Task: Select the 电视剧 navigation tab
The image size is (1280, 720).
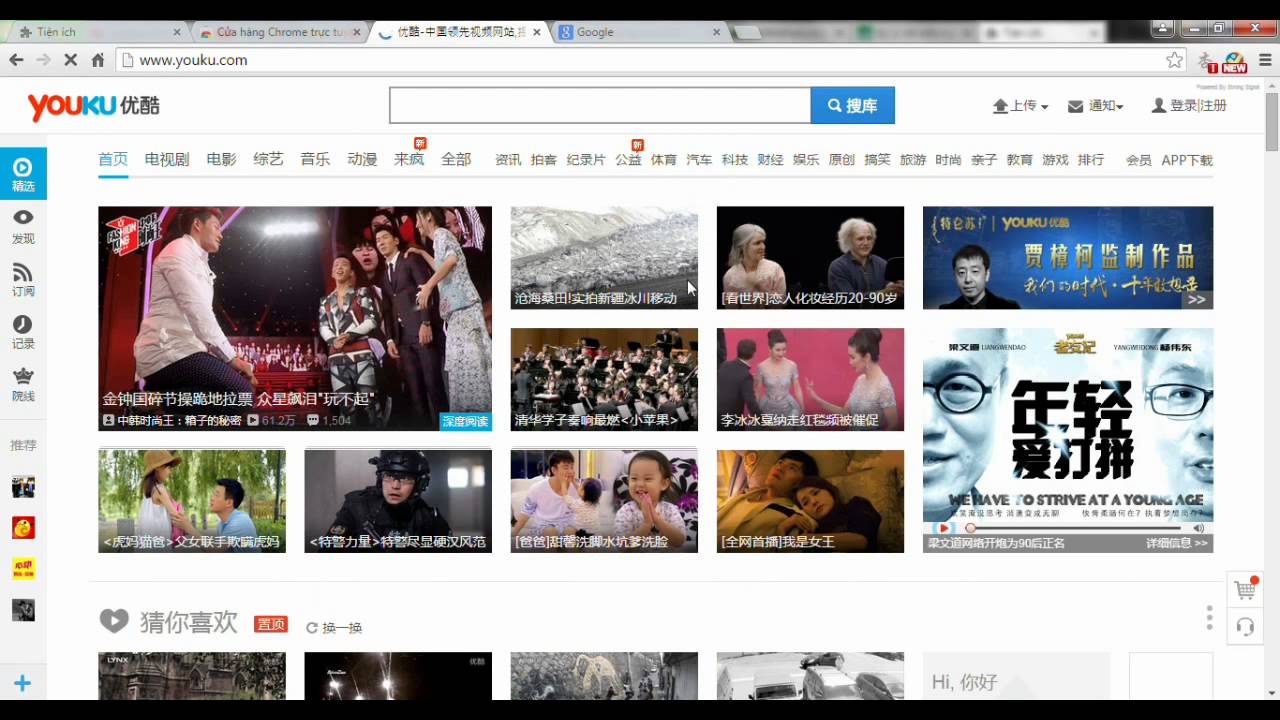Action: (x=166, y=159)
